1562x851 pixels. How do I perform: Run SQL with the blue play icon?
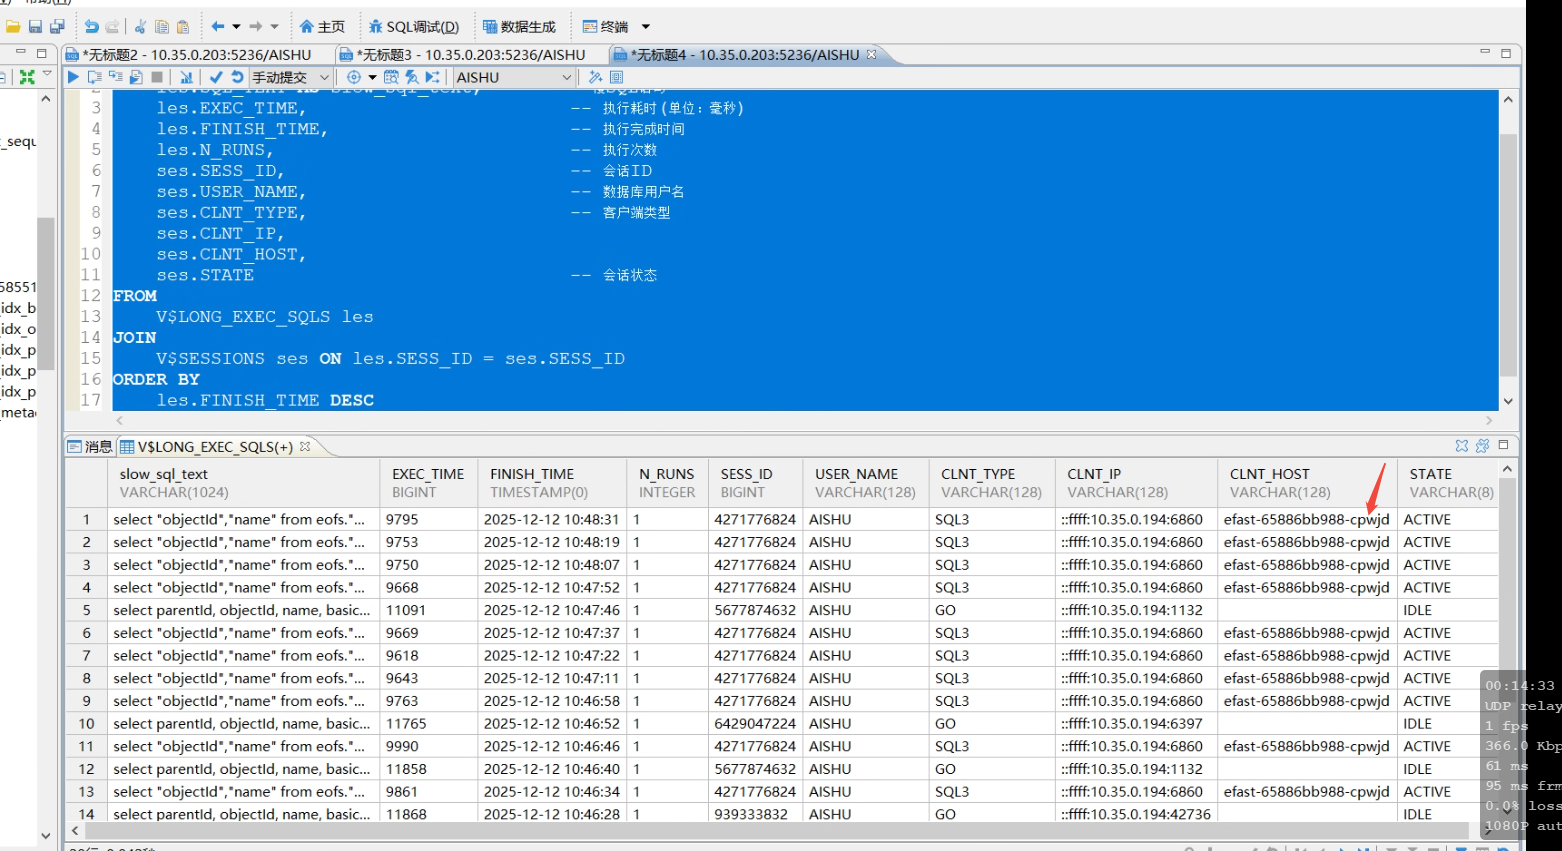(73, 77)
